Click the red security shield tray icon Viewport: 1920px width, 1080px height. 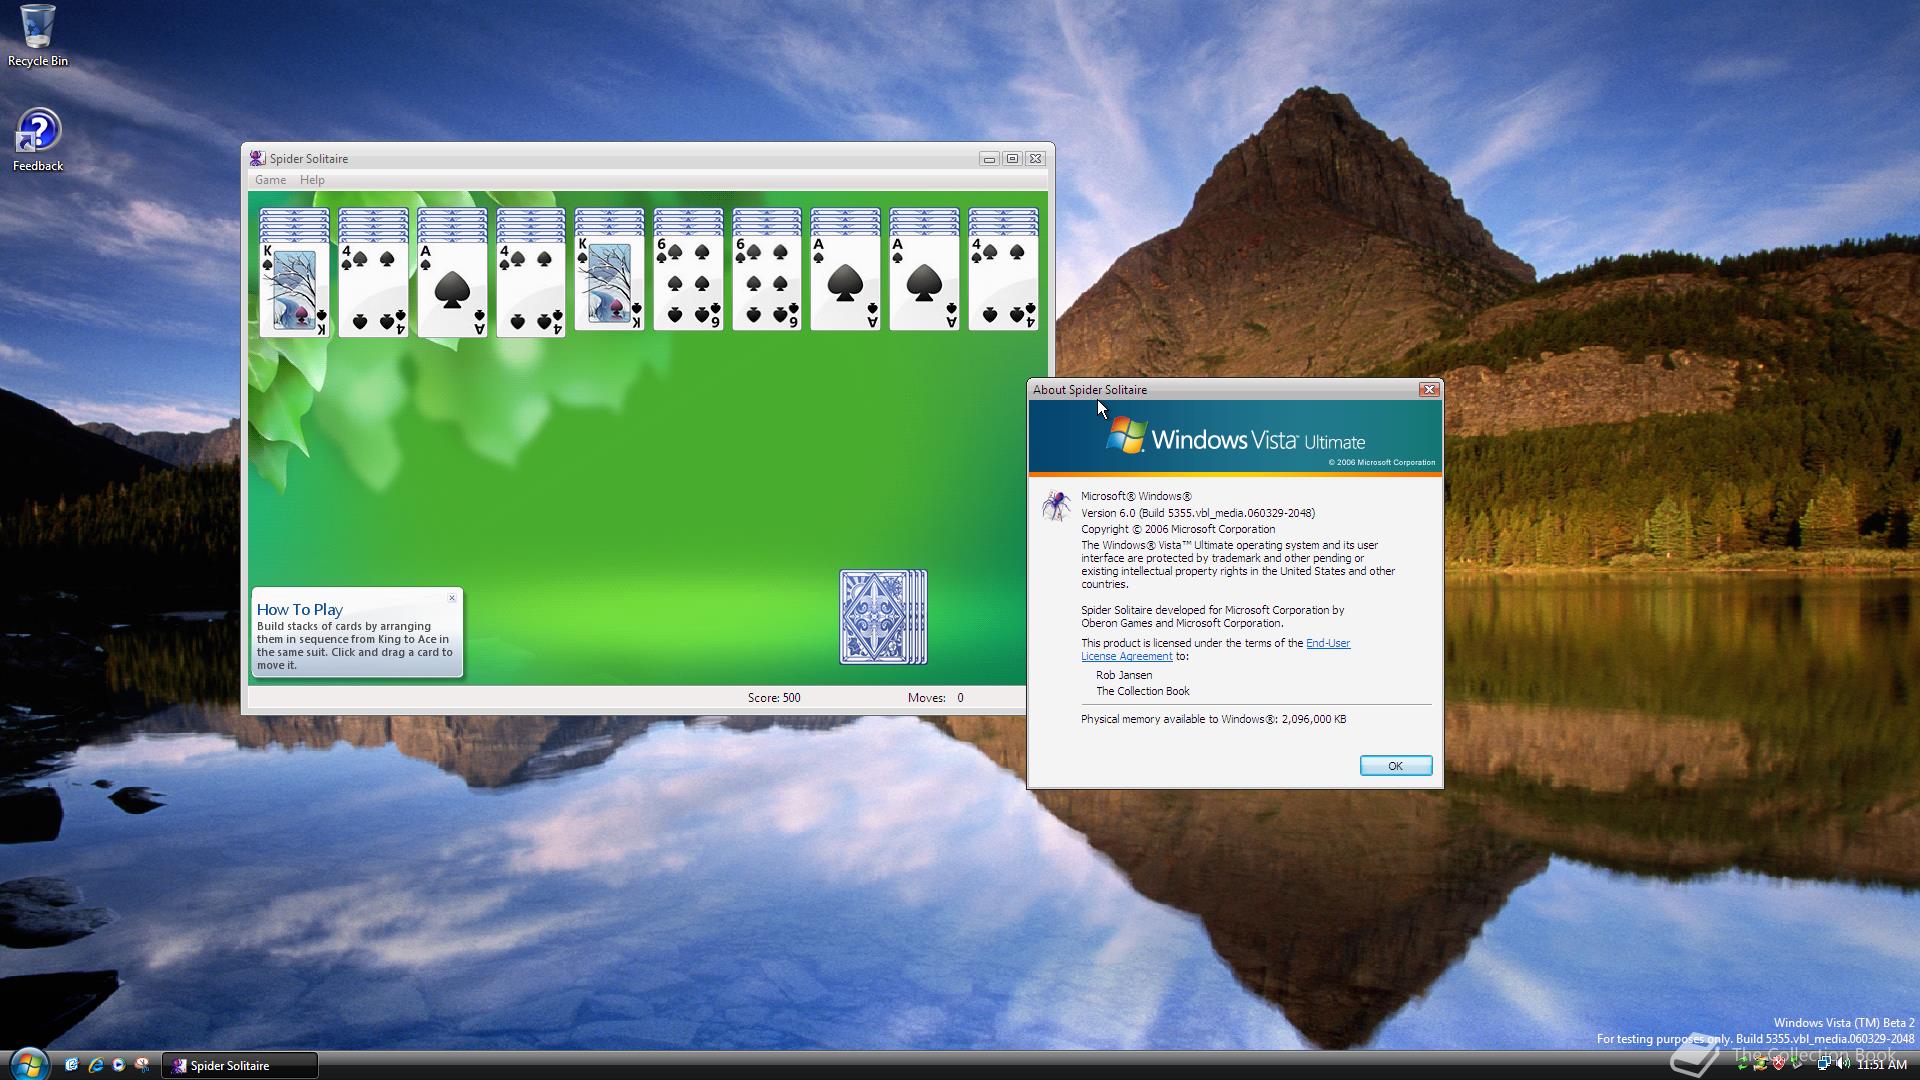coord(1779,1065)
